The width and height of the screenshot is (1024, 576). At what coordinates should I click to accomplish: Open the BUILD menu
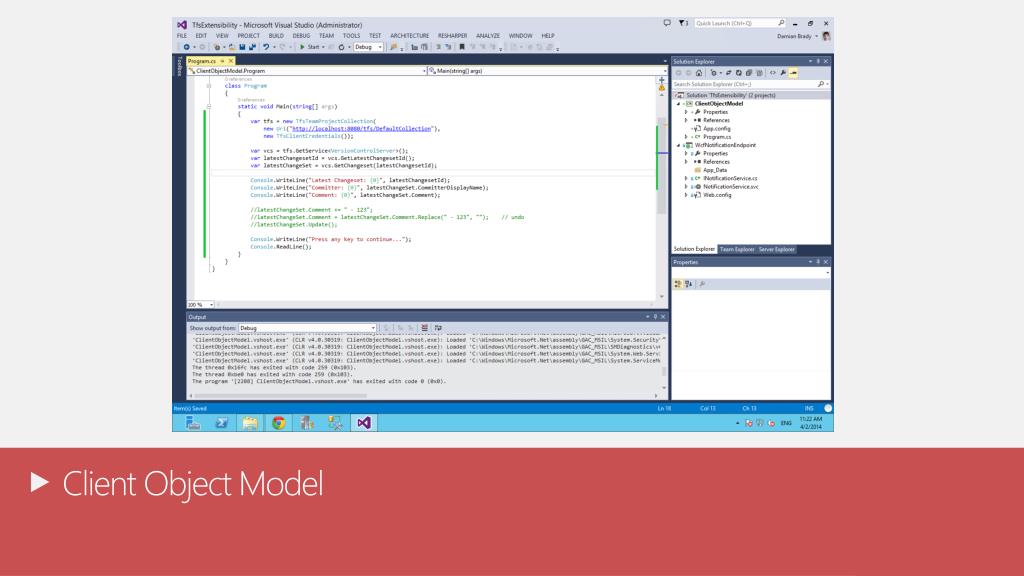(x=276, y=36)
